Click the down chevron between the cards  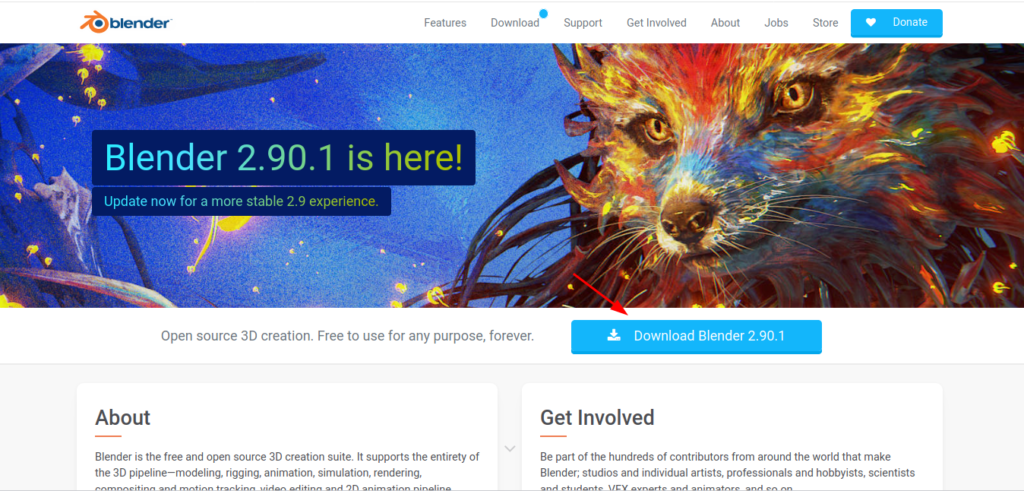tap(510, 449)
